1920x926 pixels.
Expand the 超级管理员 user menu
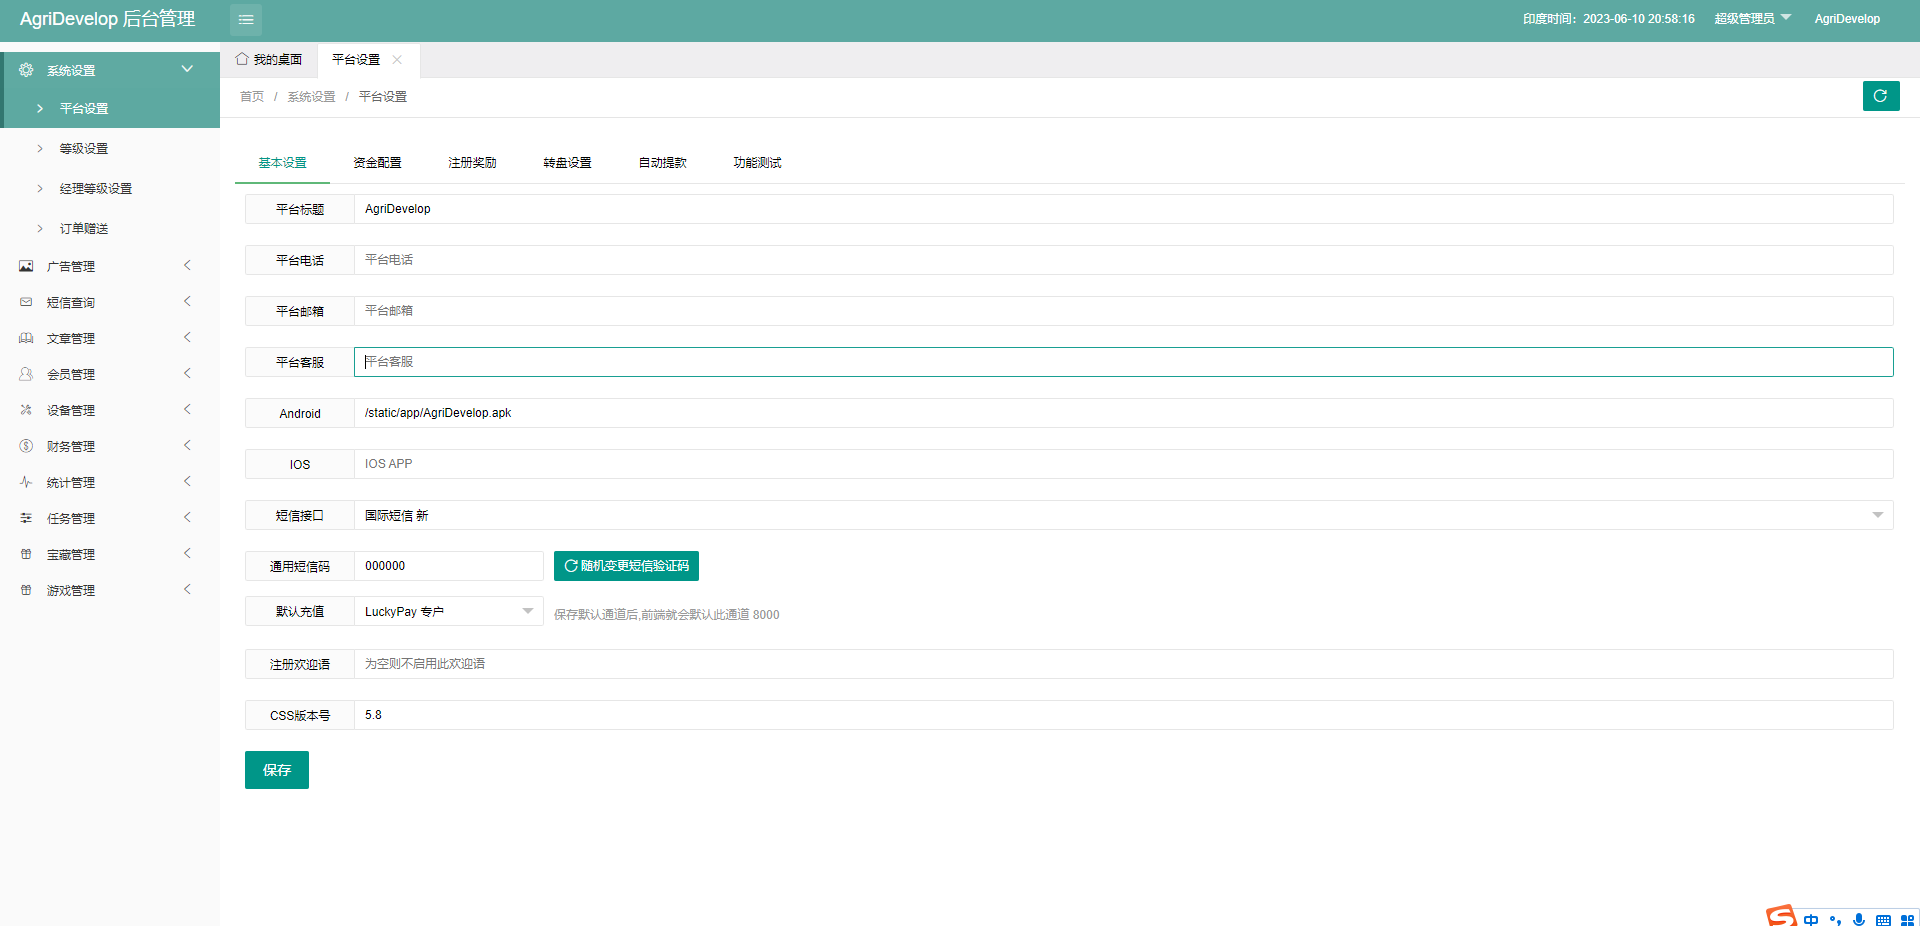(1752, 19)
